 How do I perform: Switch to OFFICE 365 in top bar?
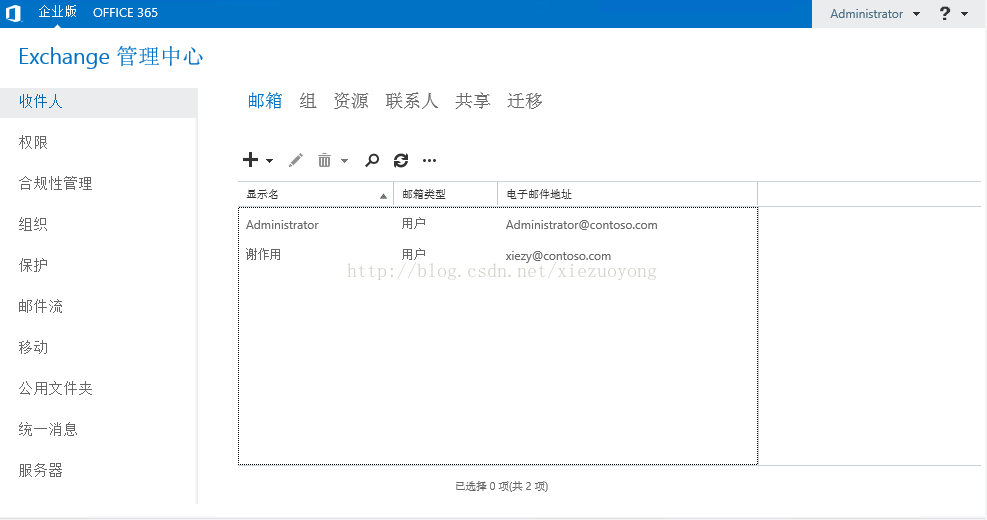click(x=125, y=13)
